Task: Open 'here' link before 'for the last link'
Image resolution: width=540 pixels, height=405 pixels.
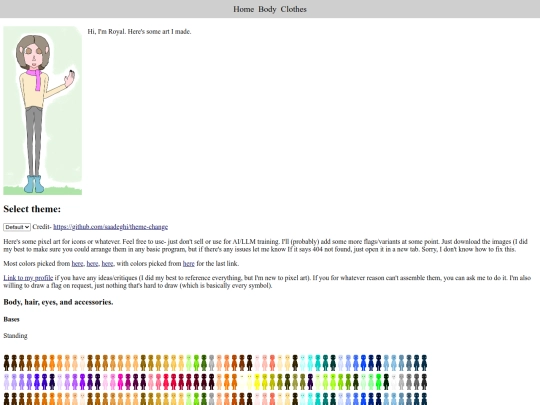Action: 188,263
